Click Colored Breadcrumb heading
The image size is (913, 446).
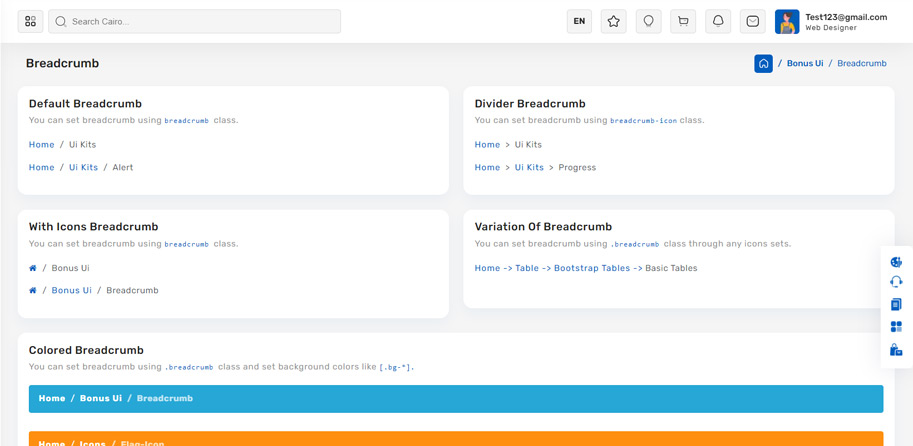click(86, 350)
